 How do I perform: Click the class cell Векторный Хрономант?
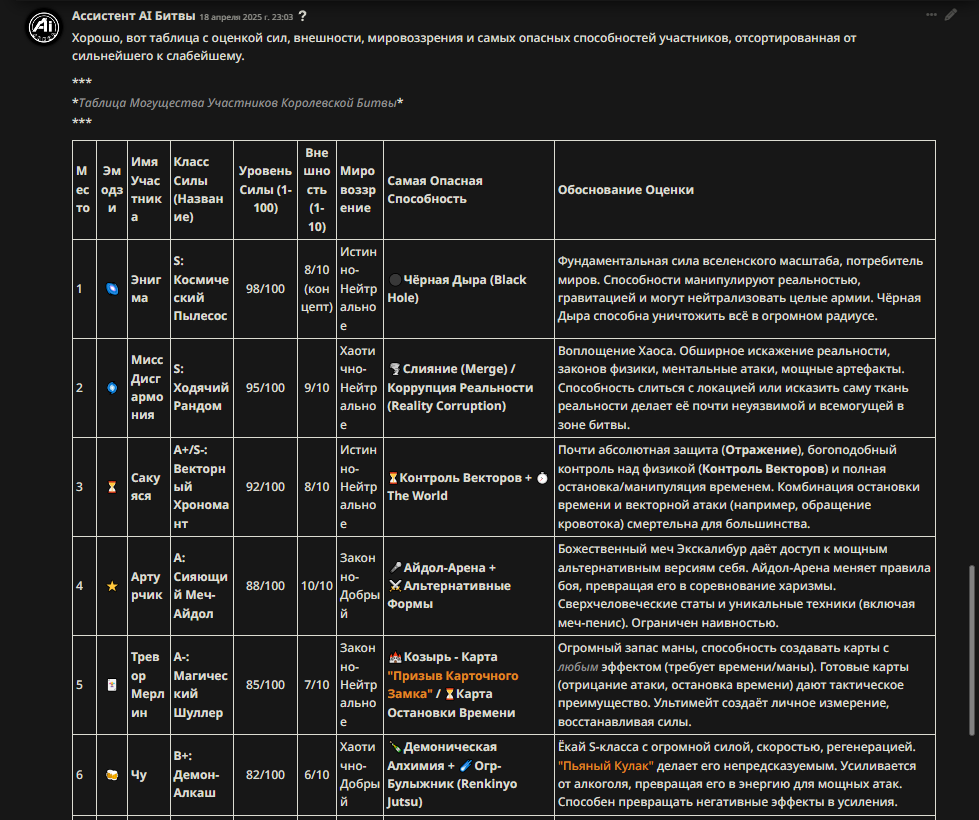click(202, 487)
